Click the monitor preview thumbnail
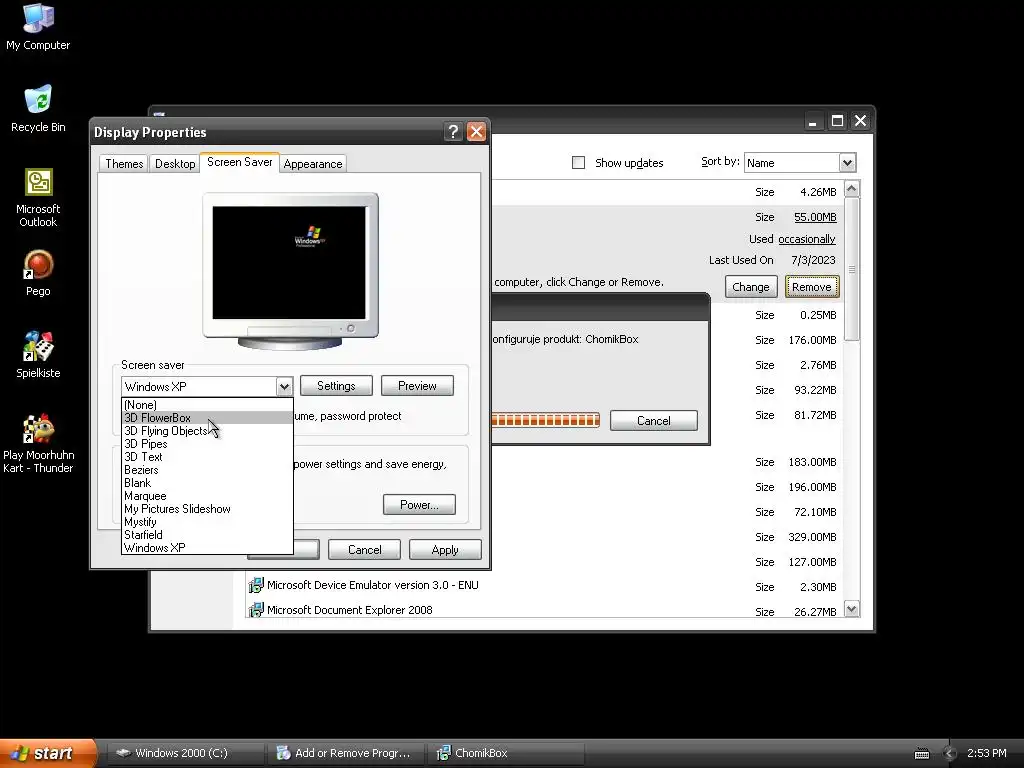1024x768 pixels. [x=291, y=270]
